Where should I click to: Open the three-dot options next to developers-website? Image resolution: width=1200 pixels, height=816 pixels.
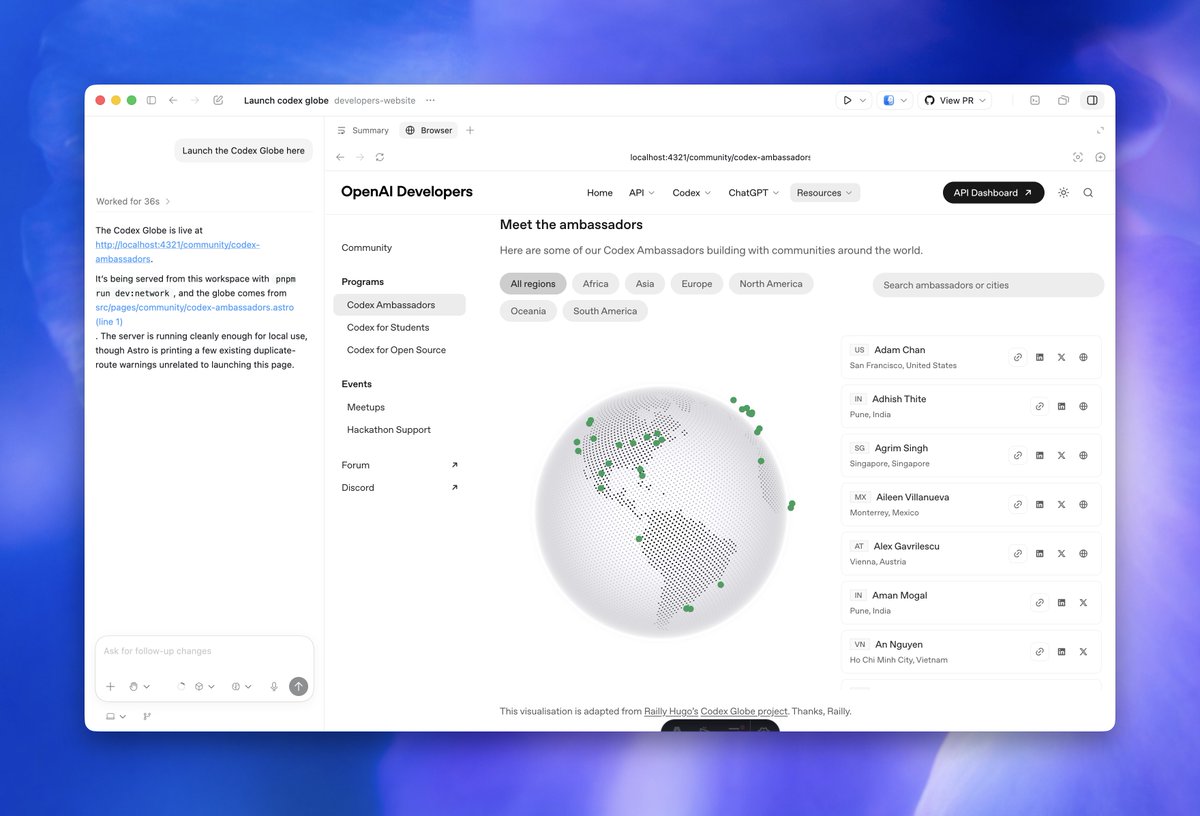pos(430,100)
